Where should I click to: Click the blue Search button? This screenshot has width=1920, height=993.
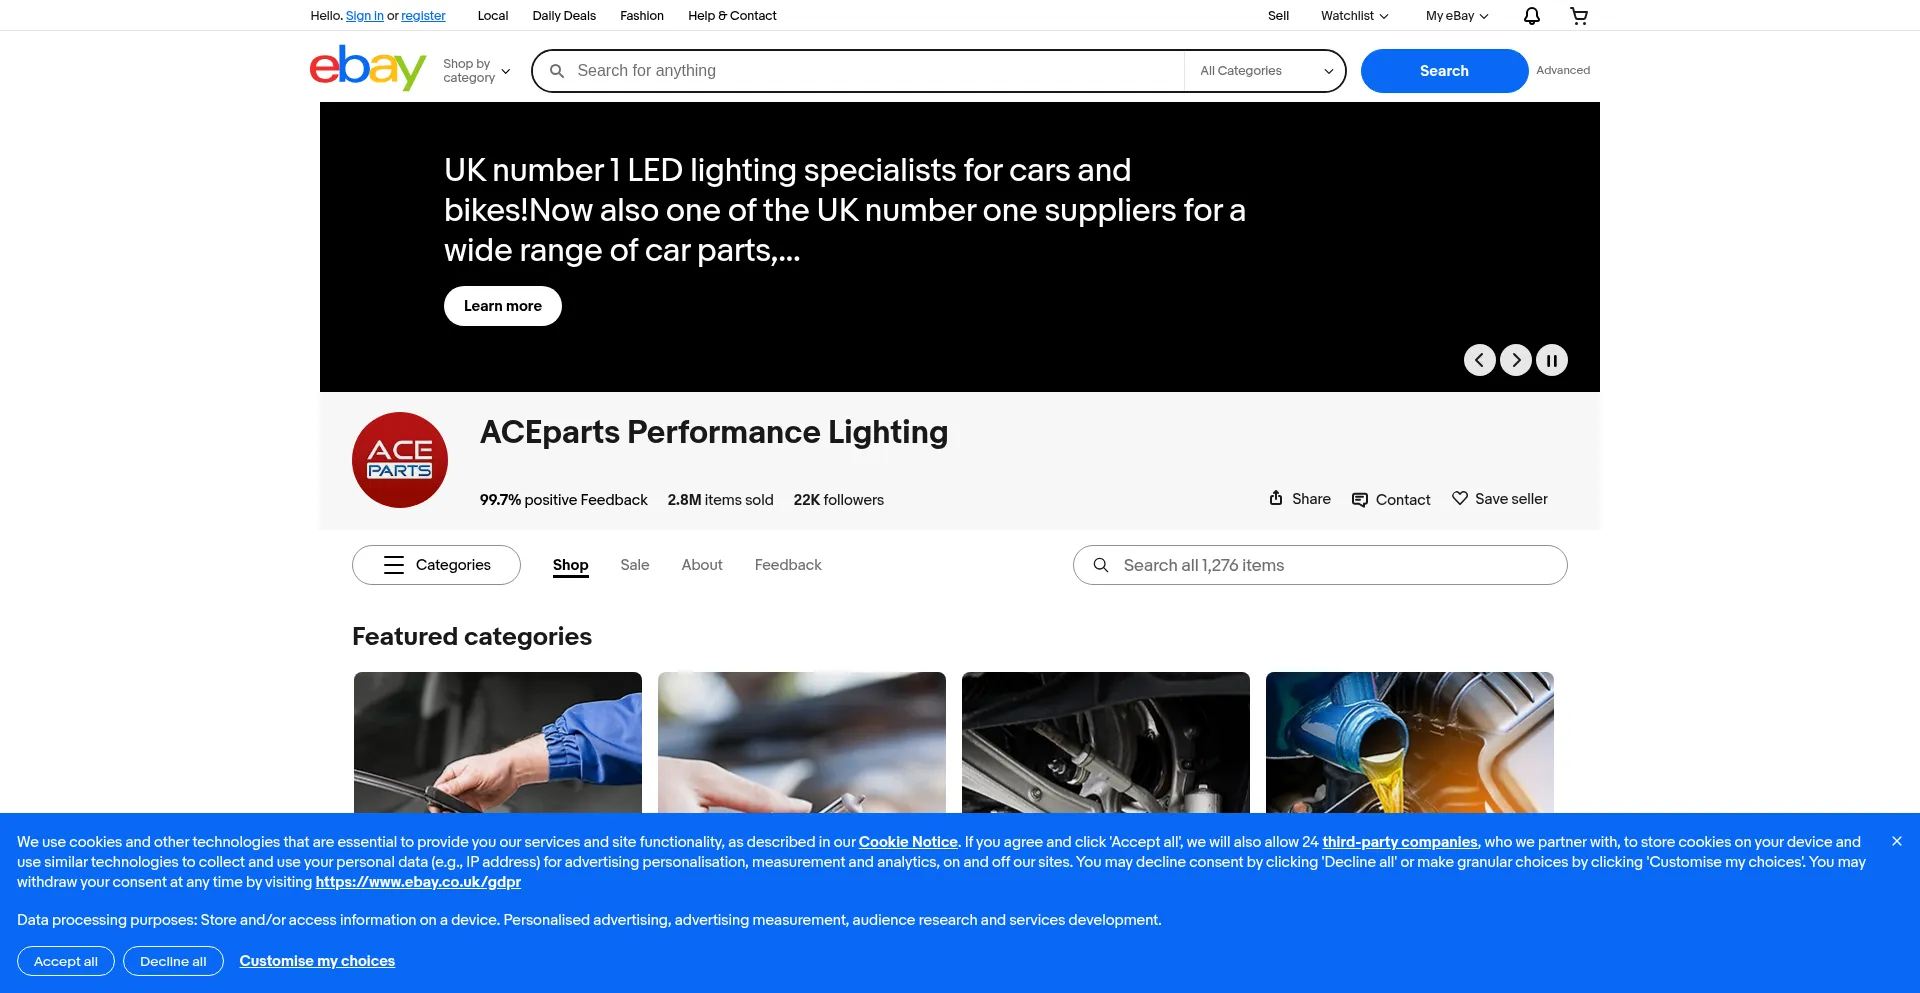(x=1444, y=71)
